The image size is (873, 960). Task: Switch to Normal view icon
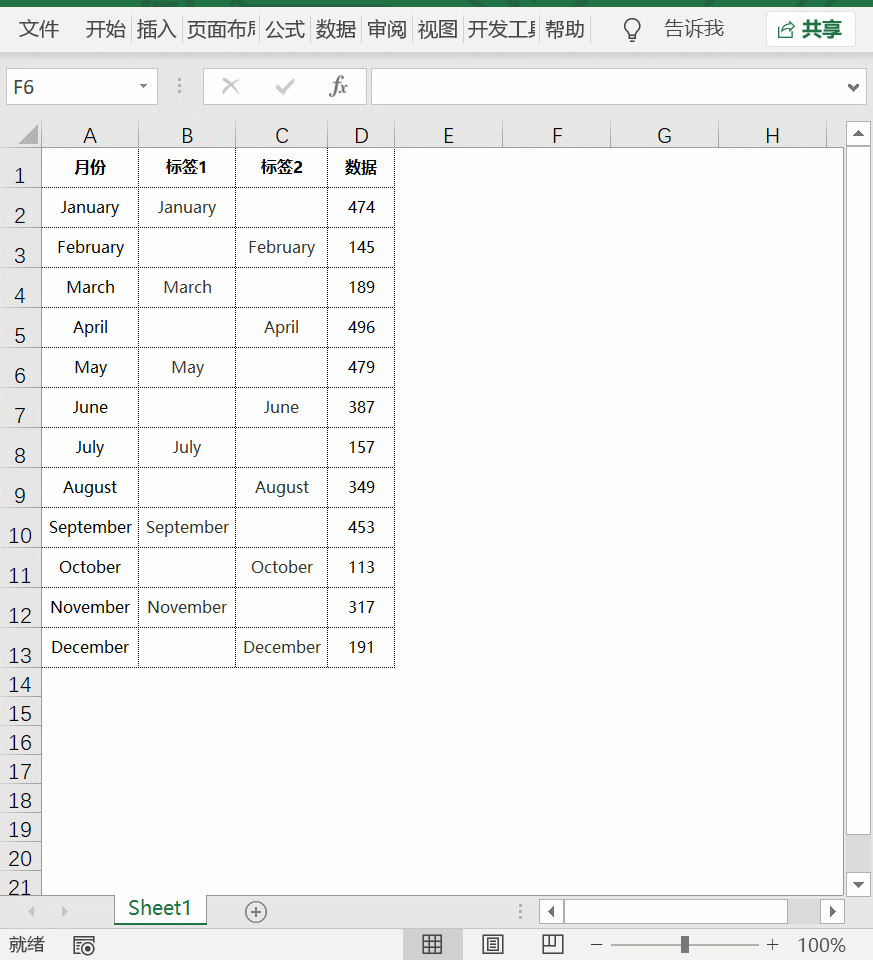pos(432,944)
